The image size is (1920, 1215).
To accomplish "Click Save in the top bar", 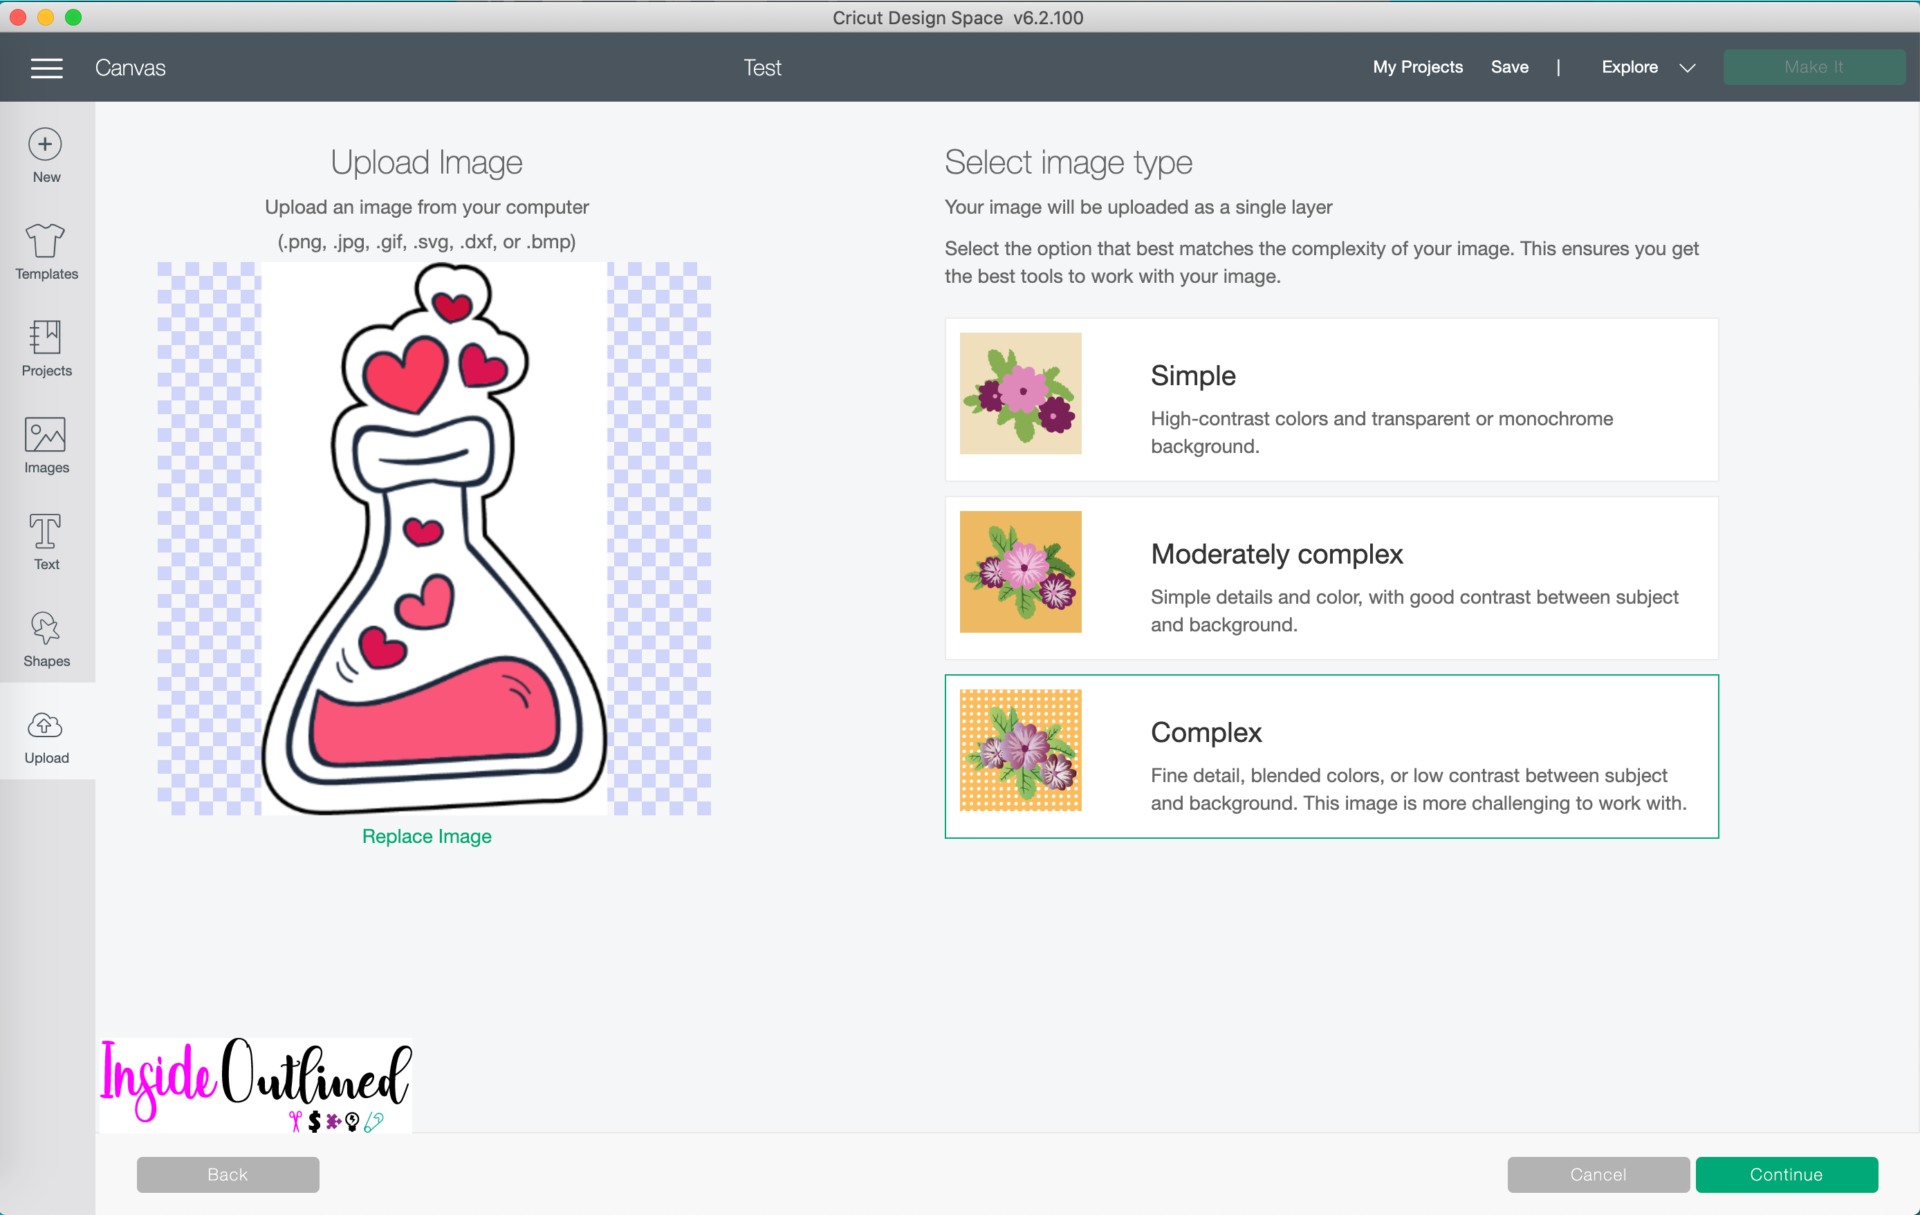I will point(1509,67).
